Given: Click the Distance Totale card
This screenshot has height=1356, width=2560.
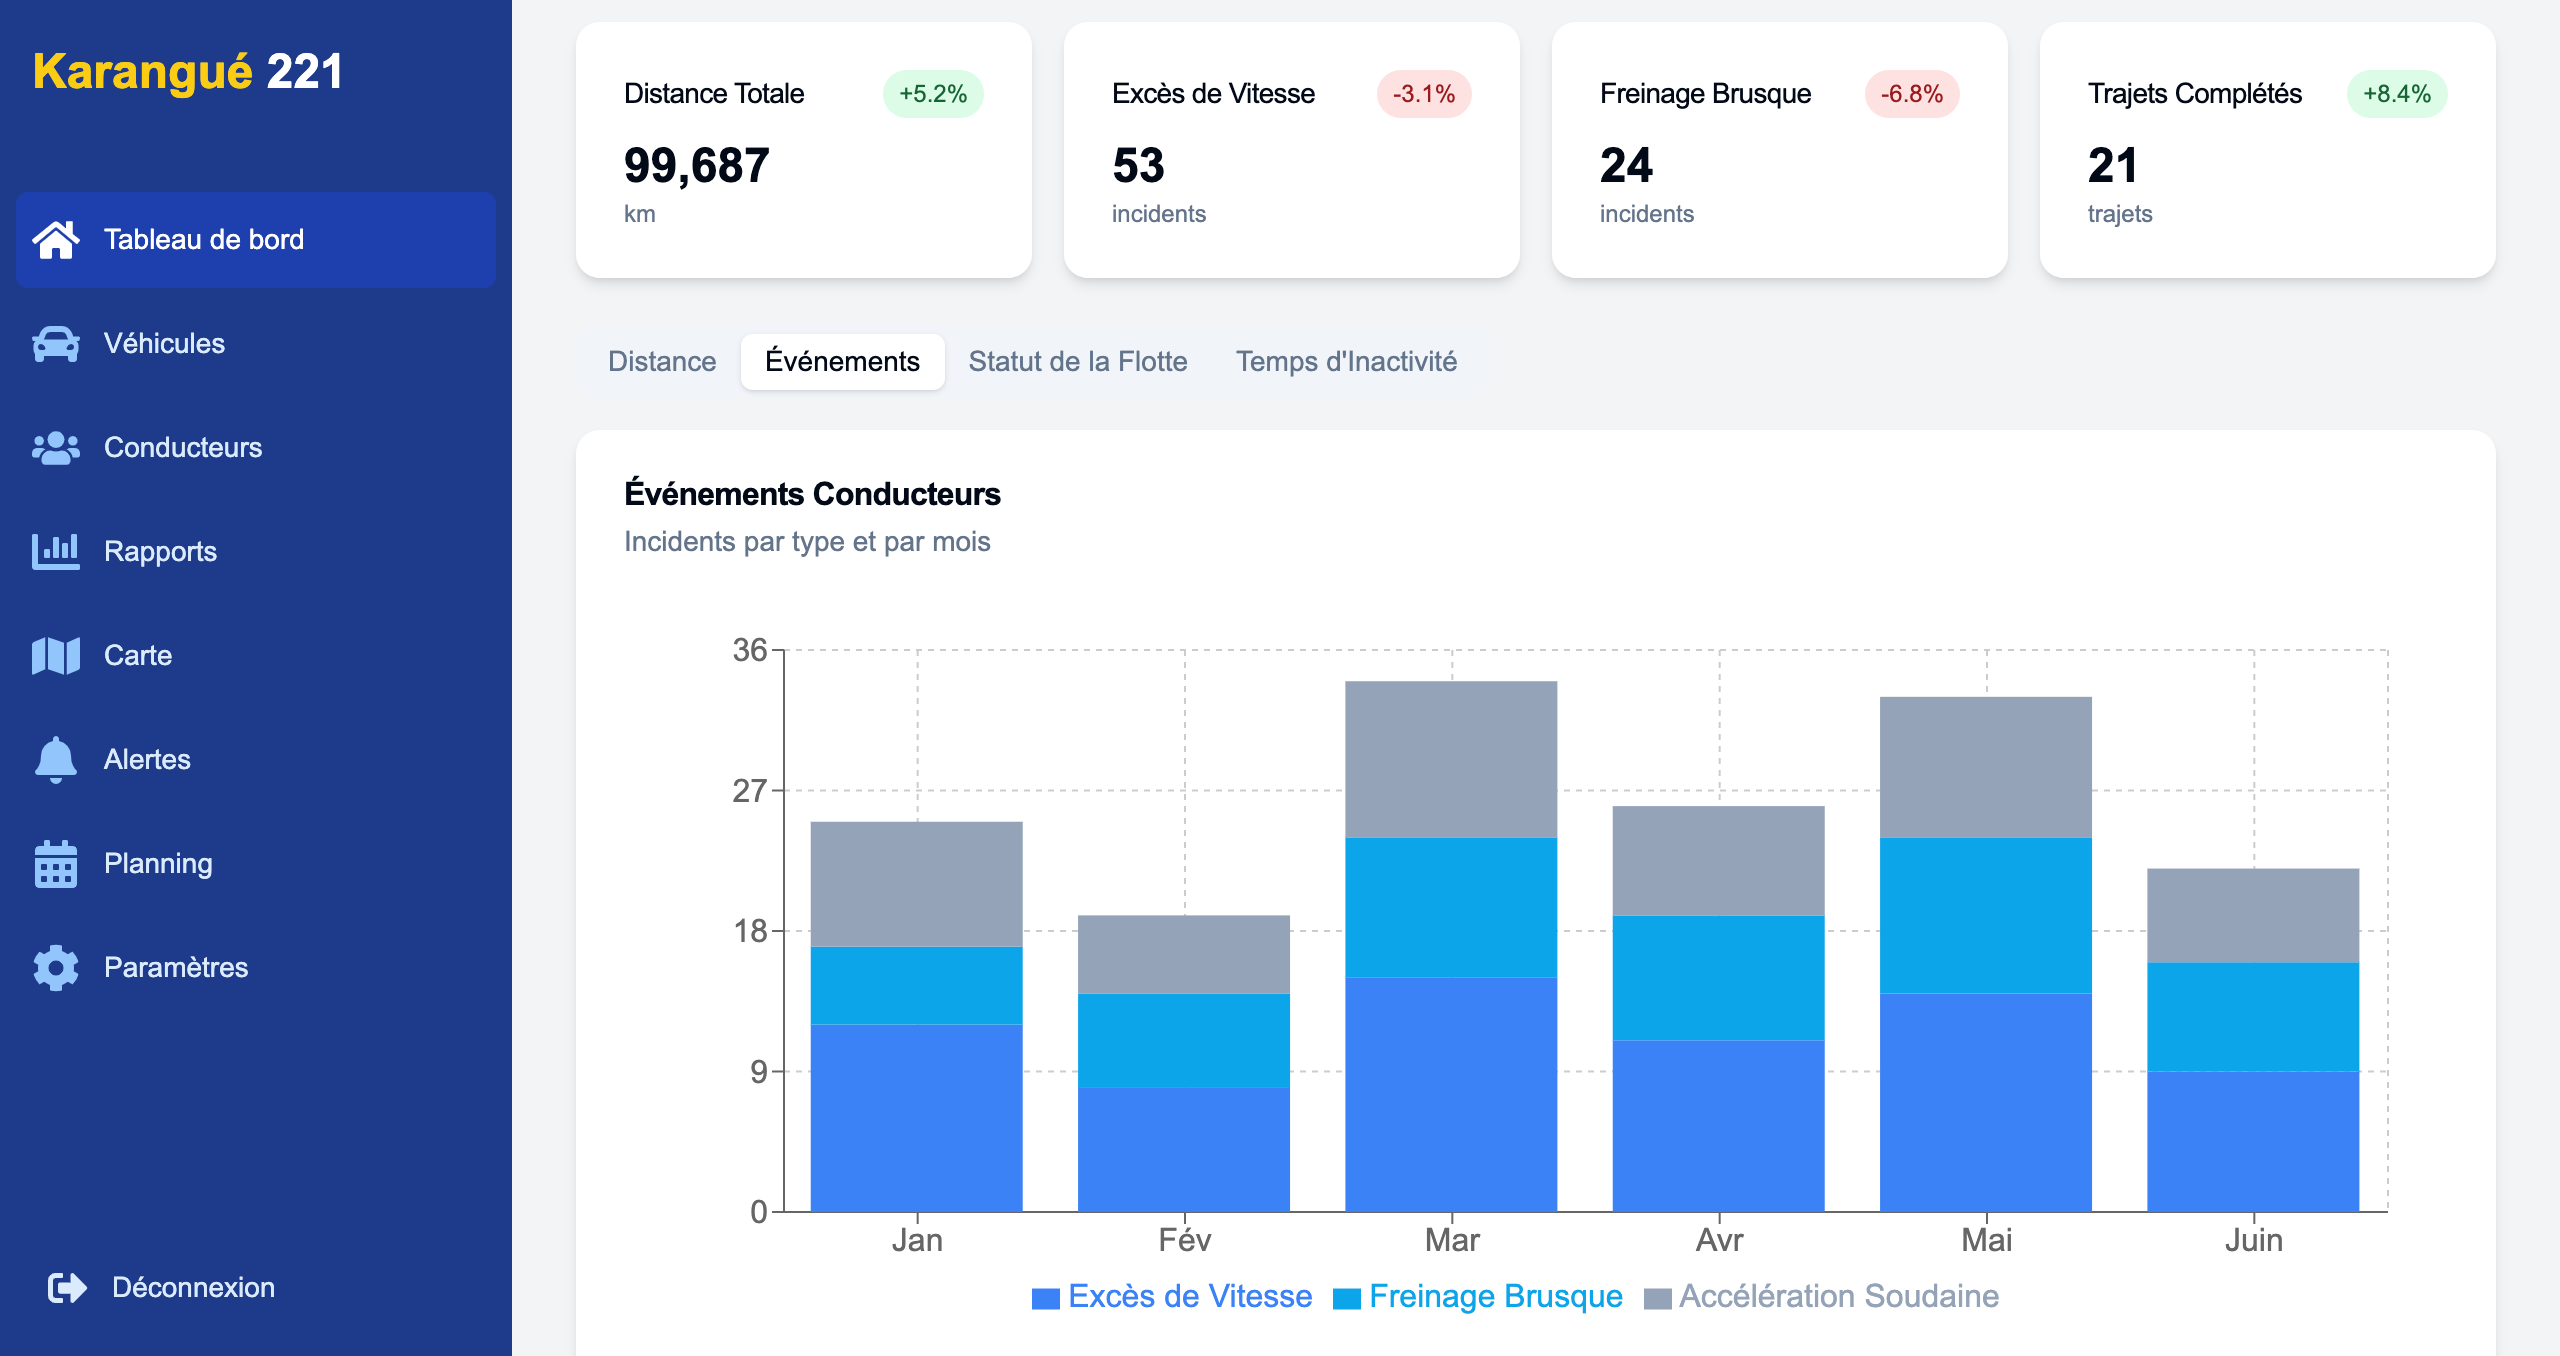Looking at the screenshot, I should click(804, 150).
